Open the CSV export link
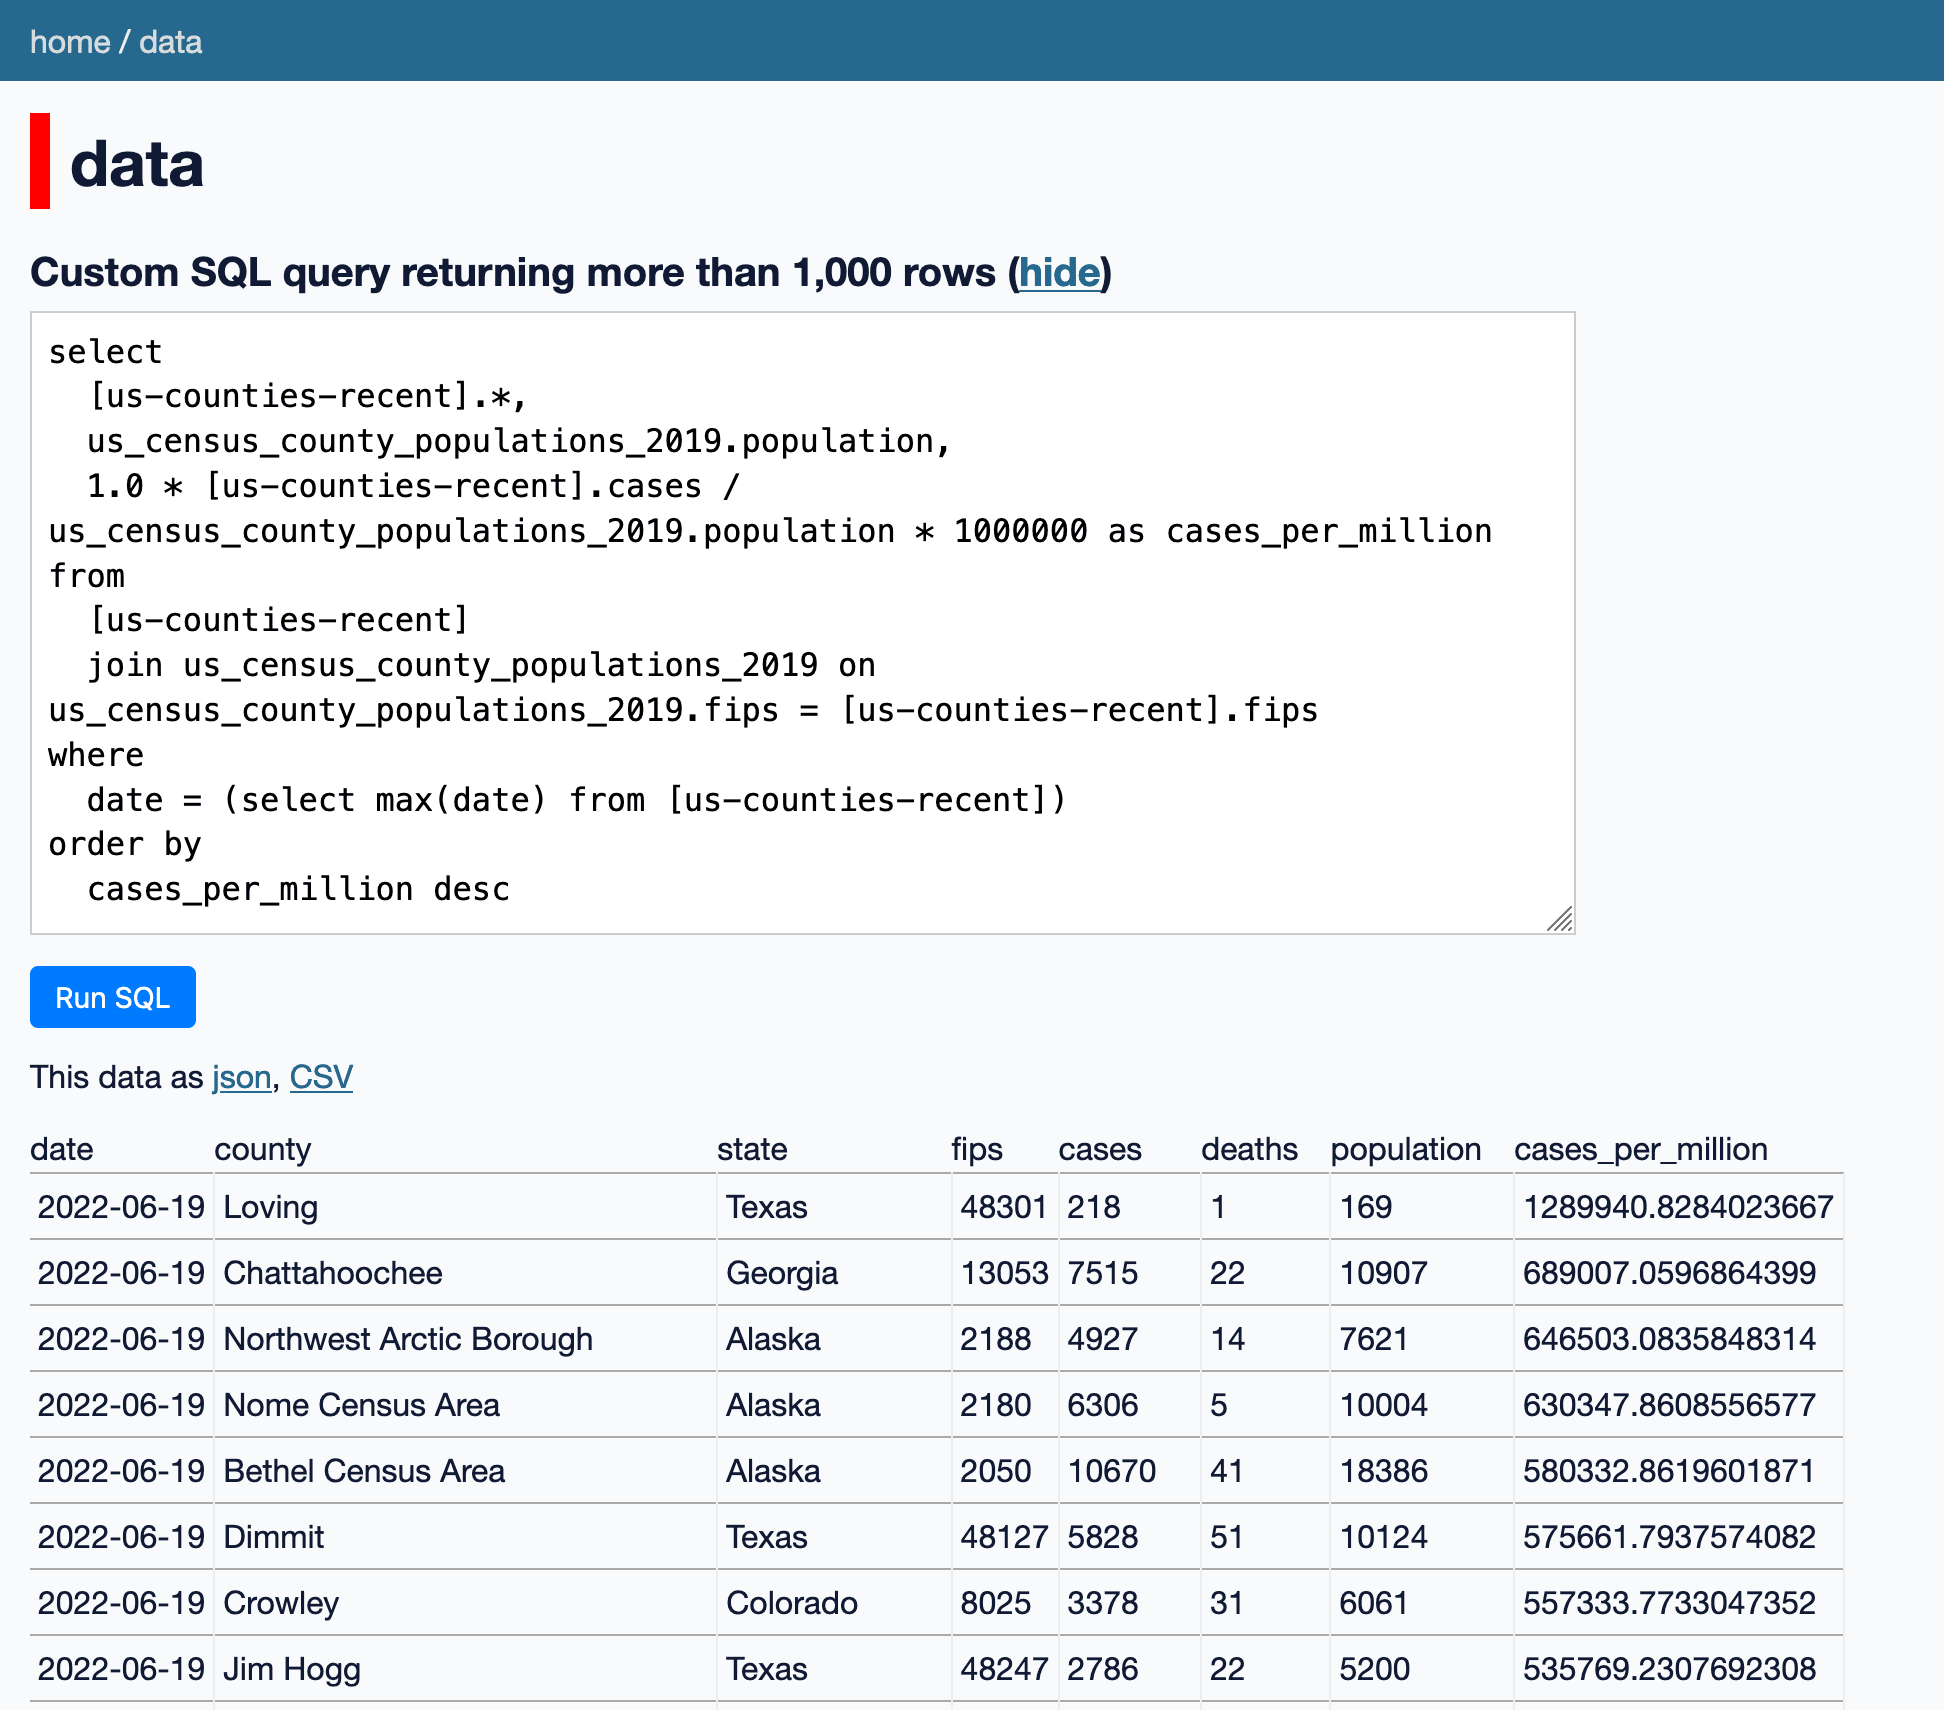 [x=321, y=1077]
